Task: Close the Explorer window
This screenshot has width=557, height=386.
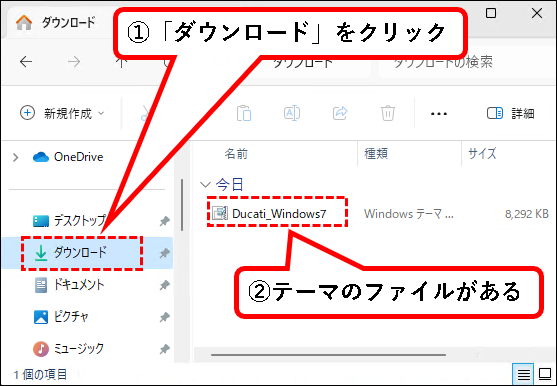Action: coord(537,13)
